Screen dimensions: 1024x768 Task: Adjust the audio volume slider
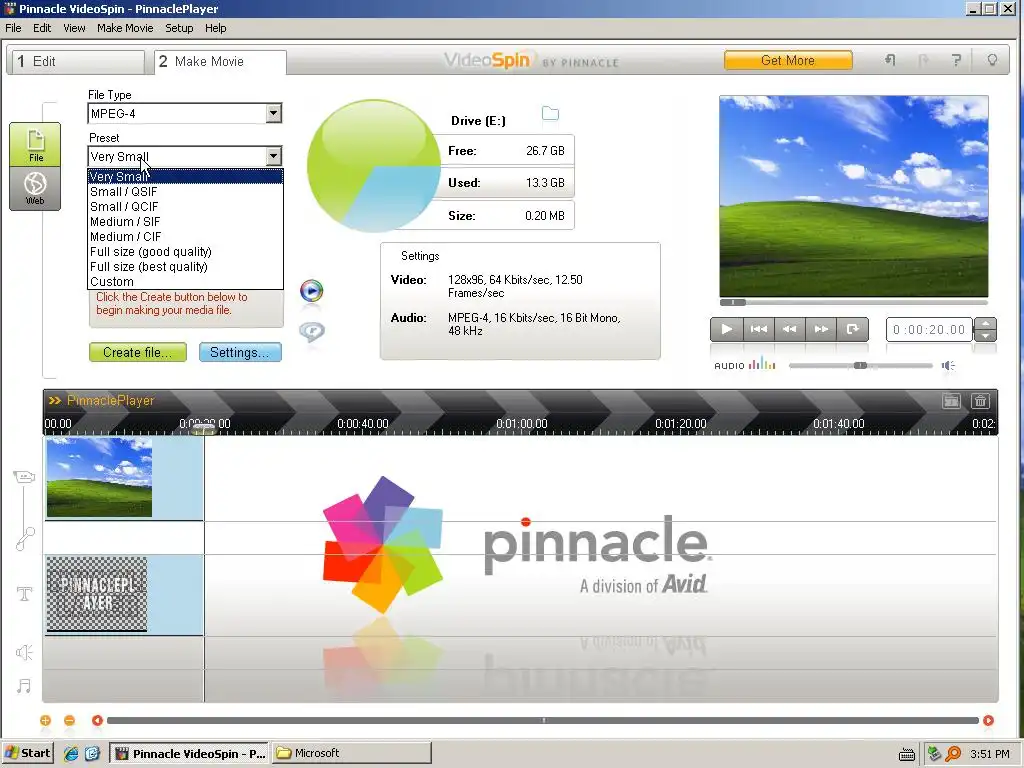click(861, 366)
